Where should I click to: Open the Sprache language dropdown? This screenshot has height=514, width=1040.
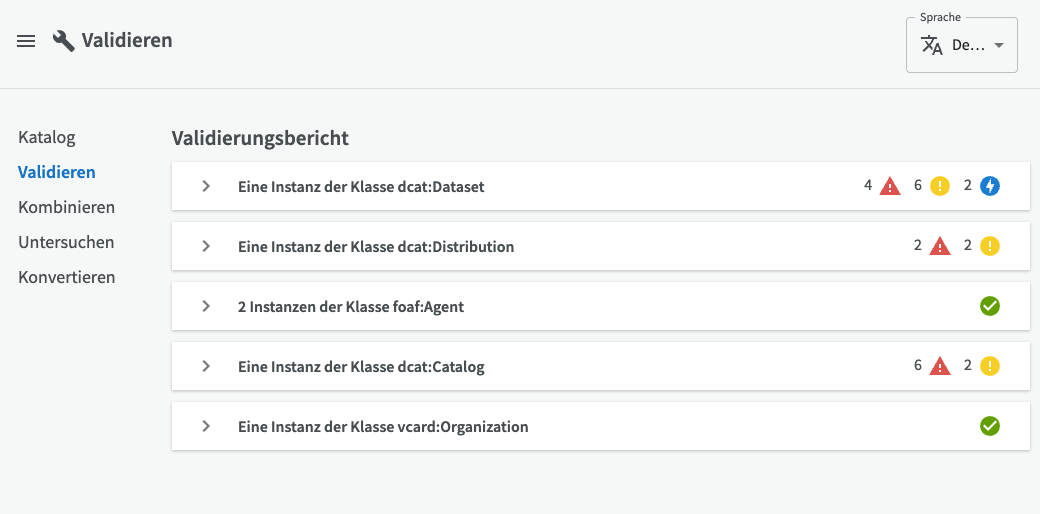point(962,45)
